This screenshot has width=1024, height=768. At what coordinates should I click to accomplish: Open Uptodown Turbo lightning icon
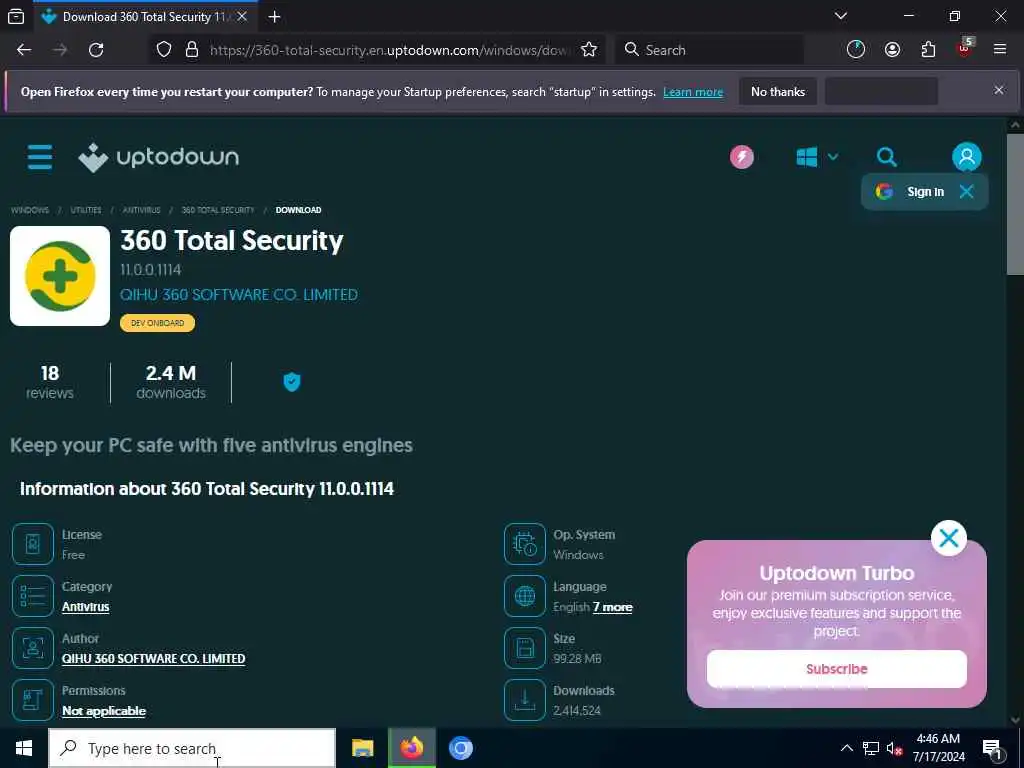tap(742, 157)
